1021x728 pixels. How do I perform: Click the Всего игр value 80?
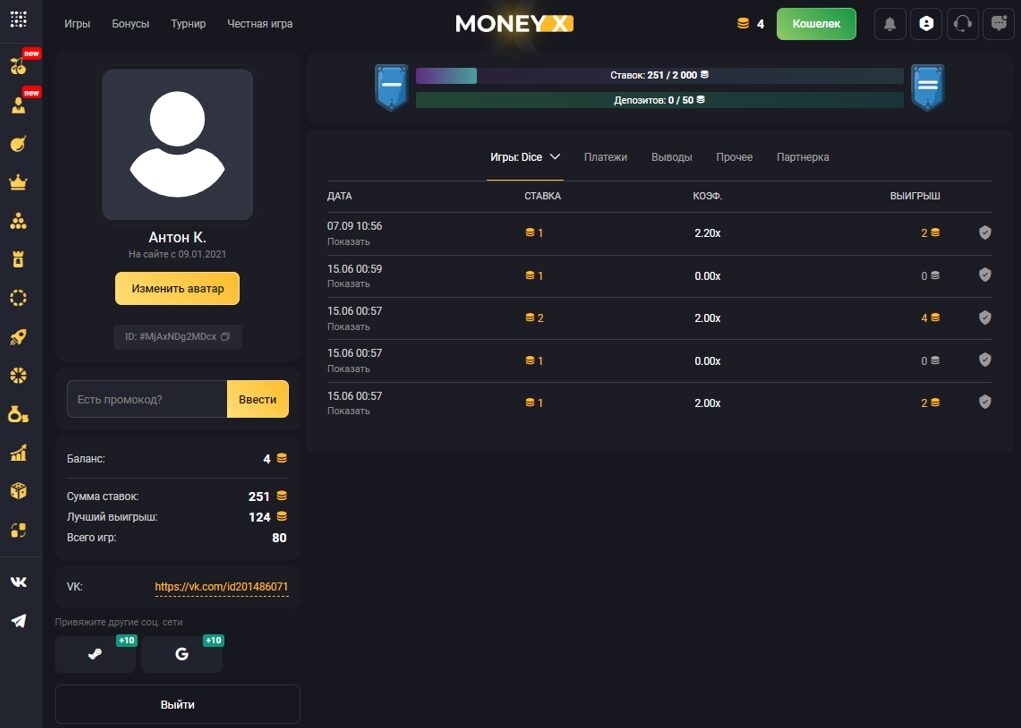[x=279, y=538]
